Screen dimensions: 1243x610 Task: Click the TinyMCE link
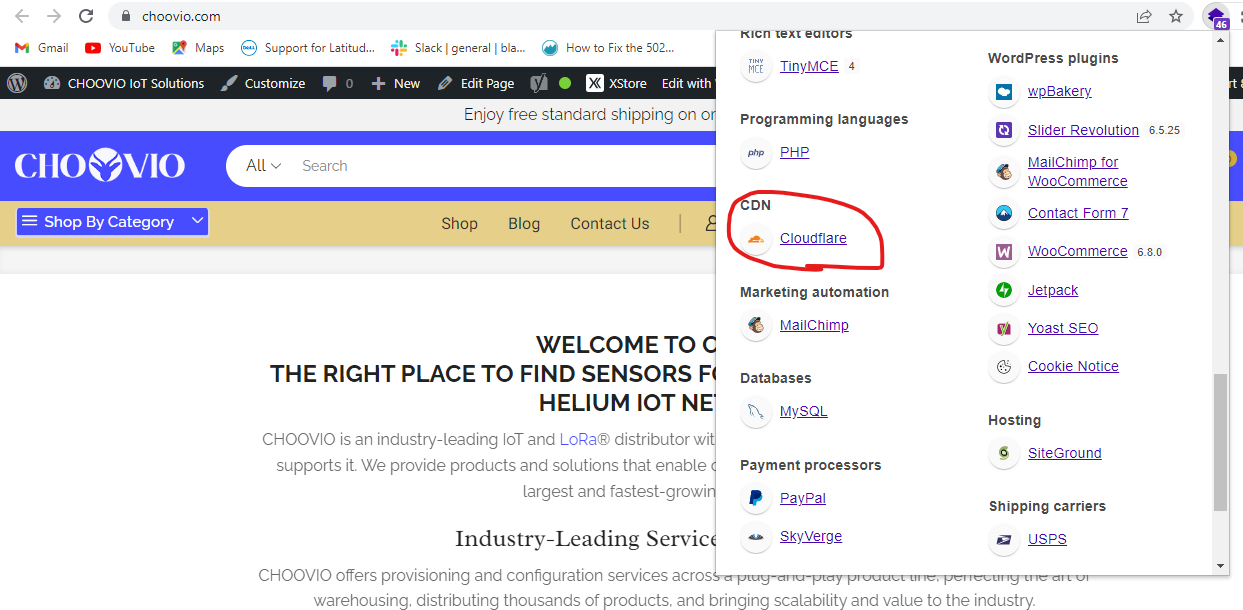(x=809, y=66)
